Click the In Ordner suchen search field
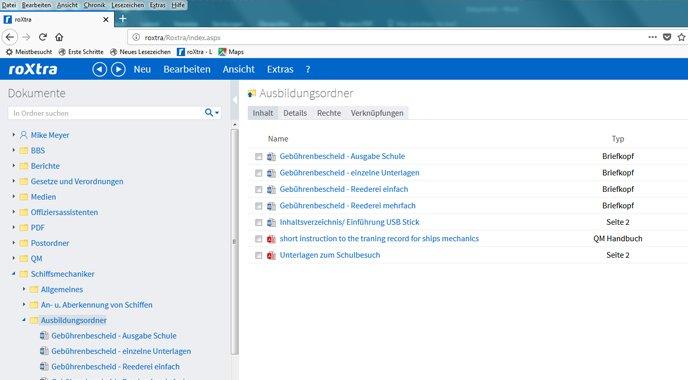Viewport: 688px width, 380px height. coord(105,113)
